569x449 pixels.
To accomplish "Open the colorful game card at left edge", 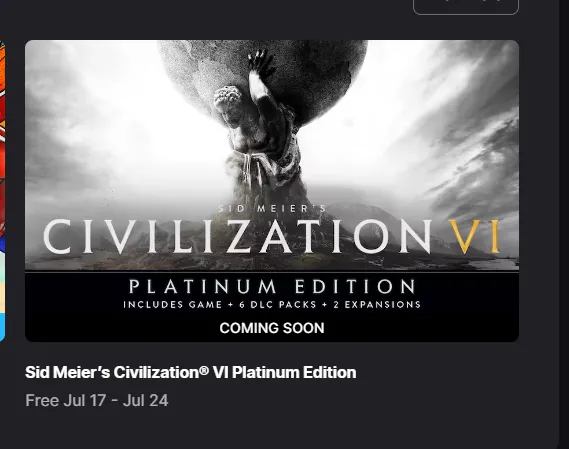I will click(x=2, y=191).
